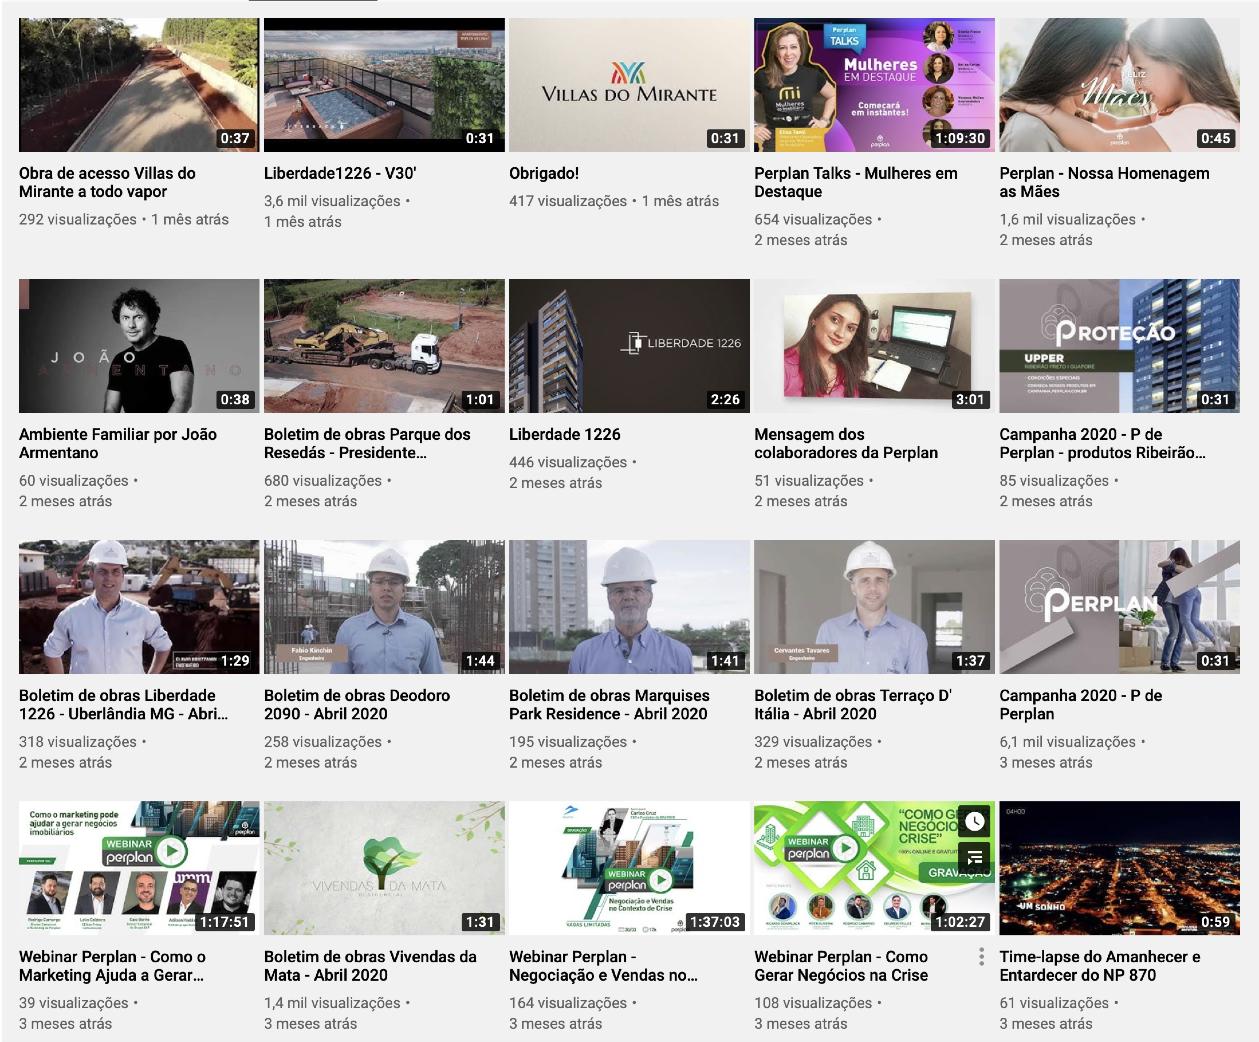Screen dimensions: 1259x1042
Task: Open the Campanha 2020 Perplan couple thumbnail
Action: [1119, 607]
